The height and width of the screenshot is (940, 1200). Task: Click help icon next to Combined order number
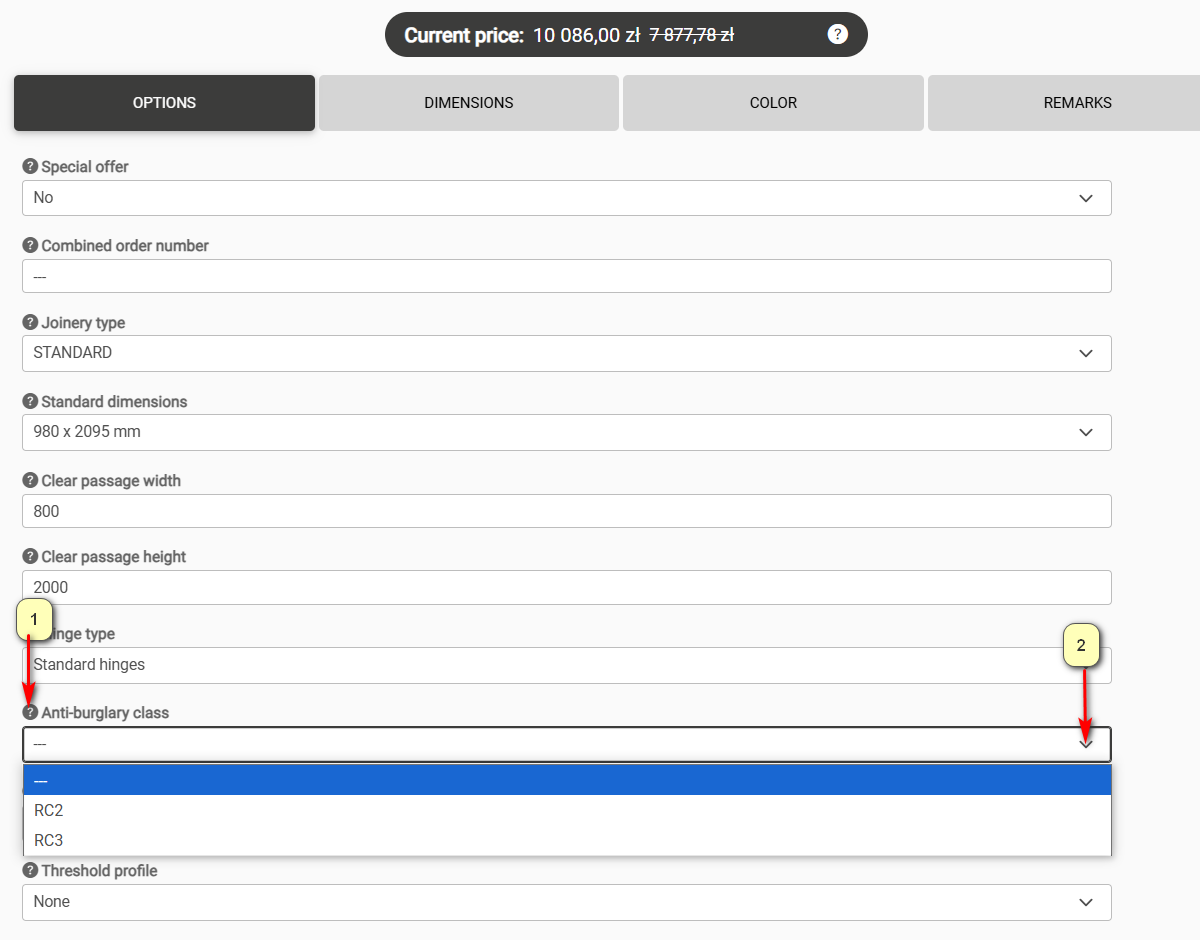click(x=30, y=246)
